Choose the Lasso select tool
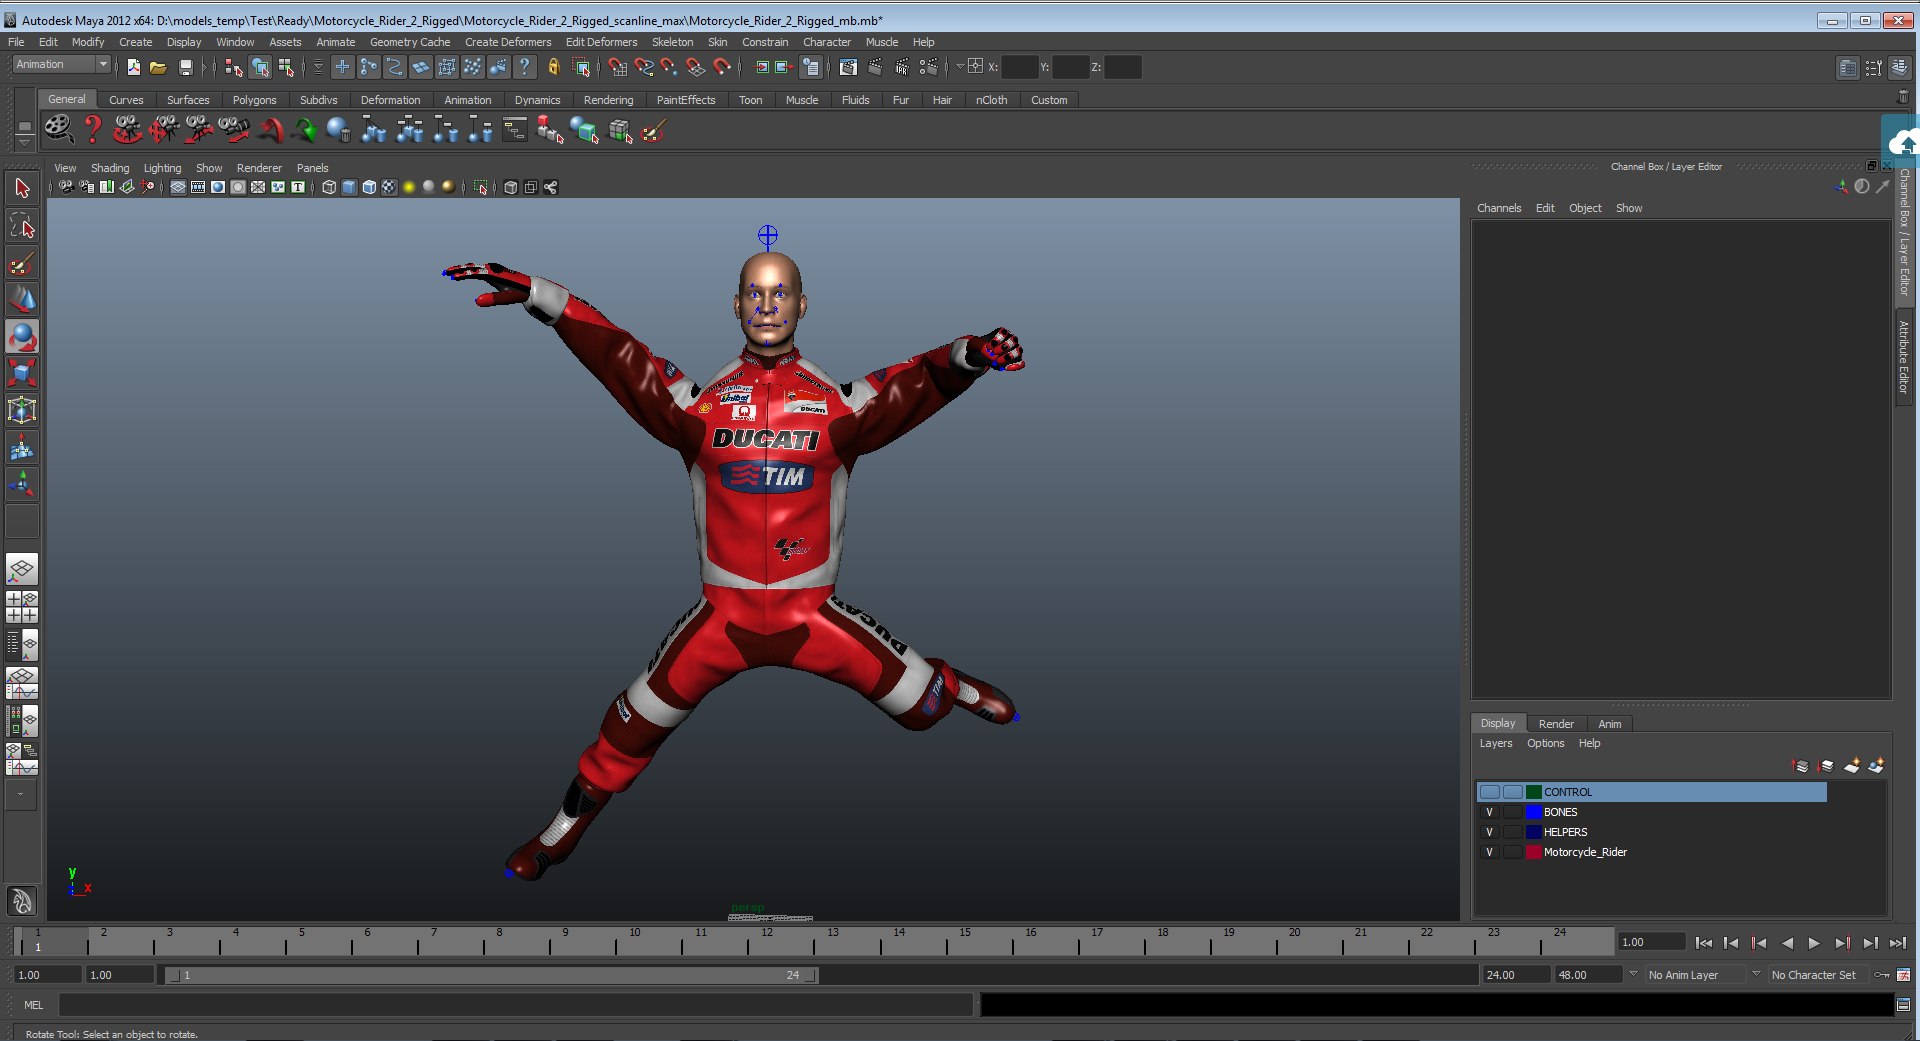 coord(22,226)
